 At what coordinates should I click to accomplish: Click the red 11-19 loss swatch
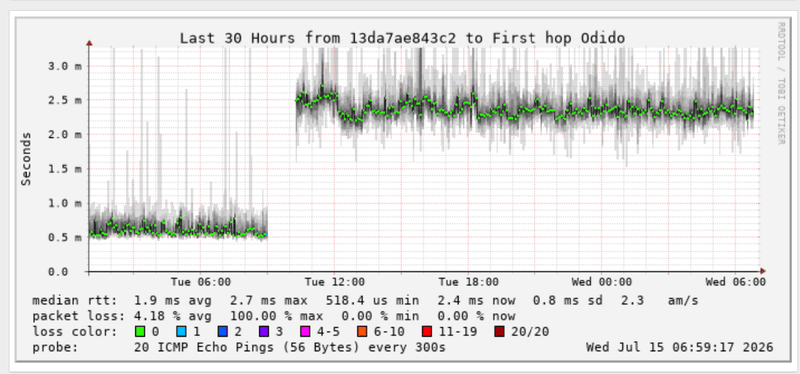pos(427,332)
